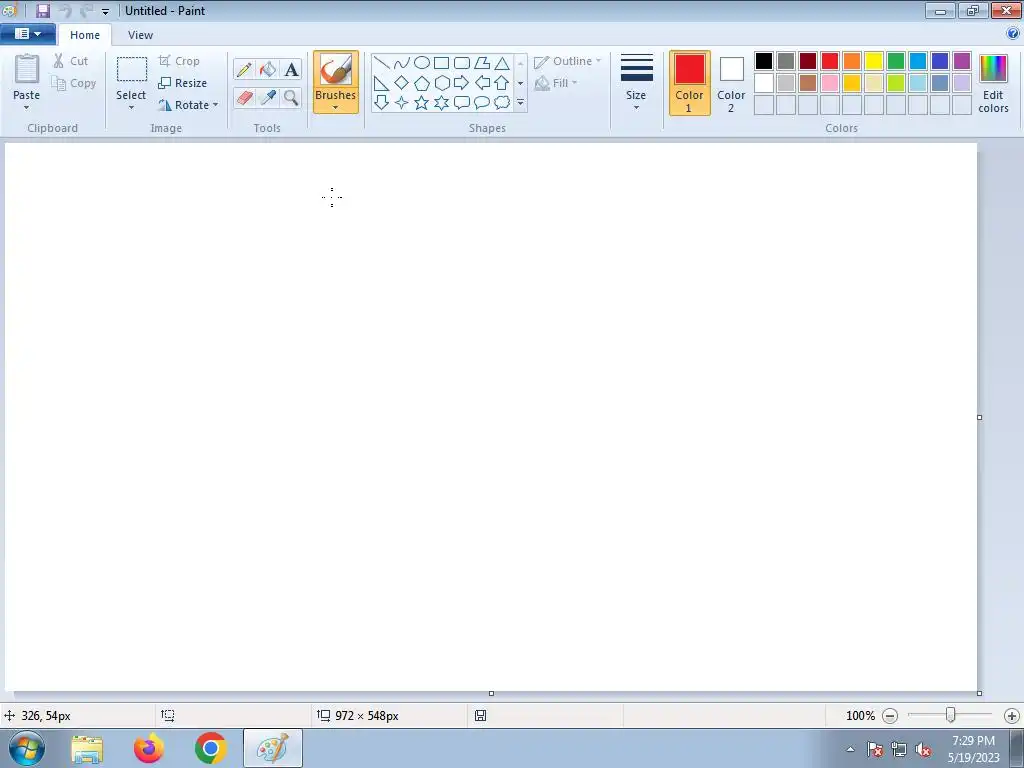1024x768 pixels.
Task: Click the muted volume tray icon
Action: [x=923, y=750]
